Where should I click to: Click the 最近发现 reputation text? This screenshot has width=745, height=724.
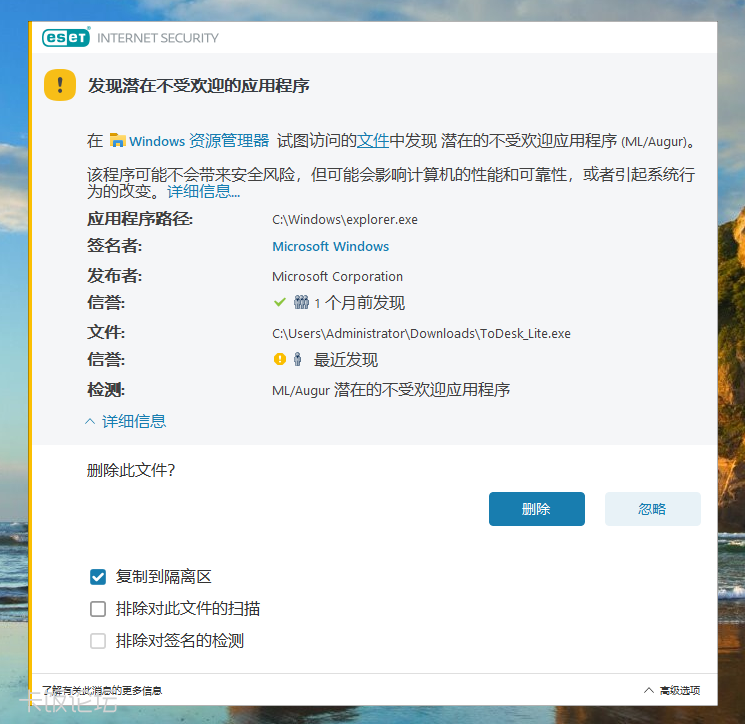click(345, 360)
